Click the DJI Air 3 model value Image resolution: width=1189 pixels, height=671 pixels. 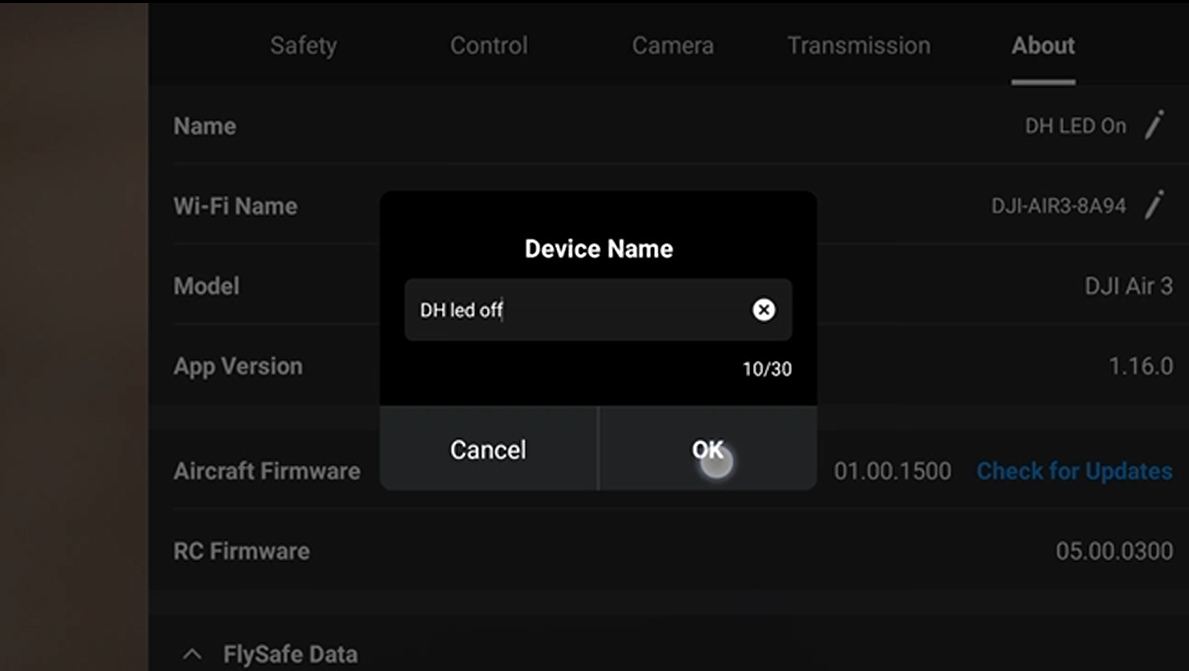pos(1128,286)
